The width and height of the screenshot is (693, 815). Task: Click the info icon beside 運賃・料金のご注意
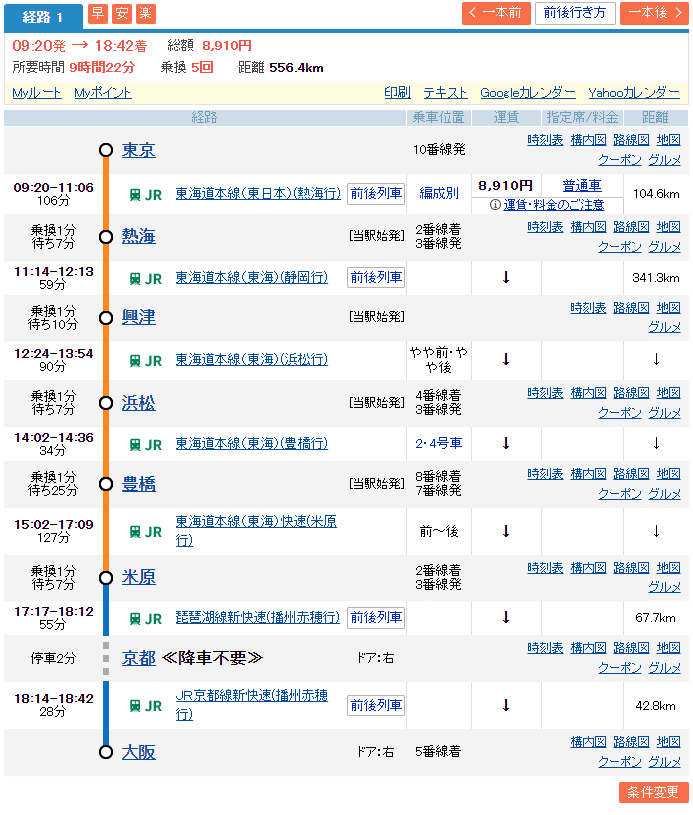[x=495, y=205]
